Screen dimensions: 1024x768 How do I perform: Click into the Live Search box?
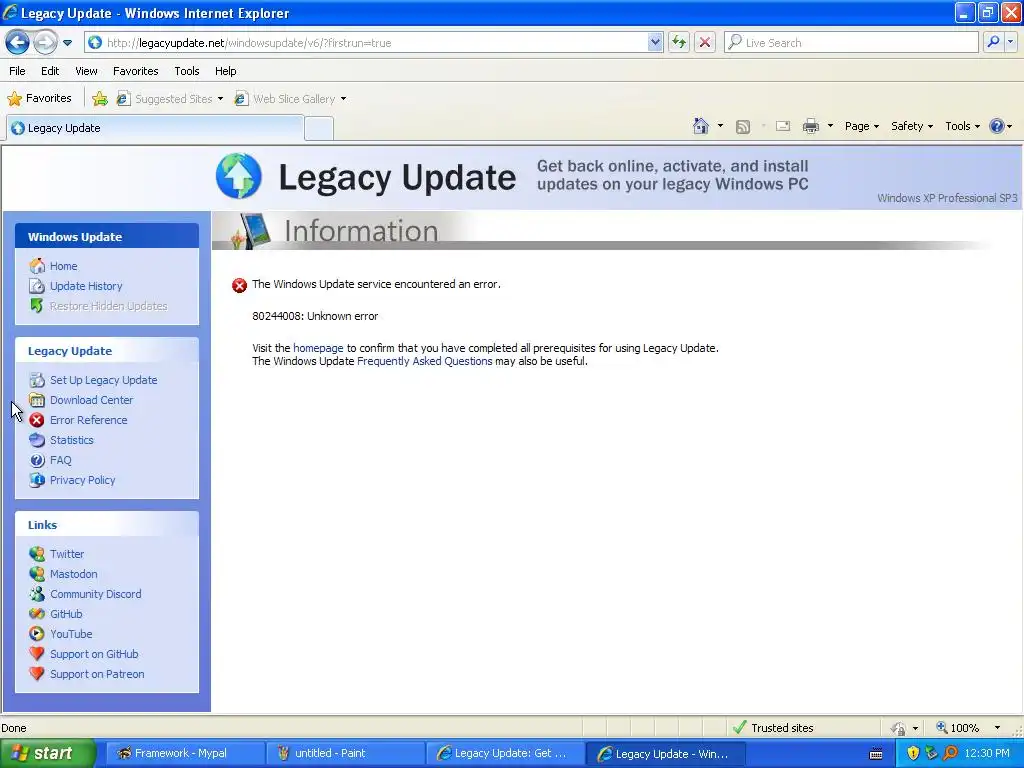point(851,42)
